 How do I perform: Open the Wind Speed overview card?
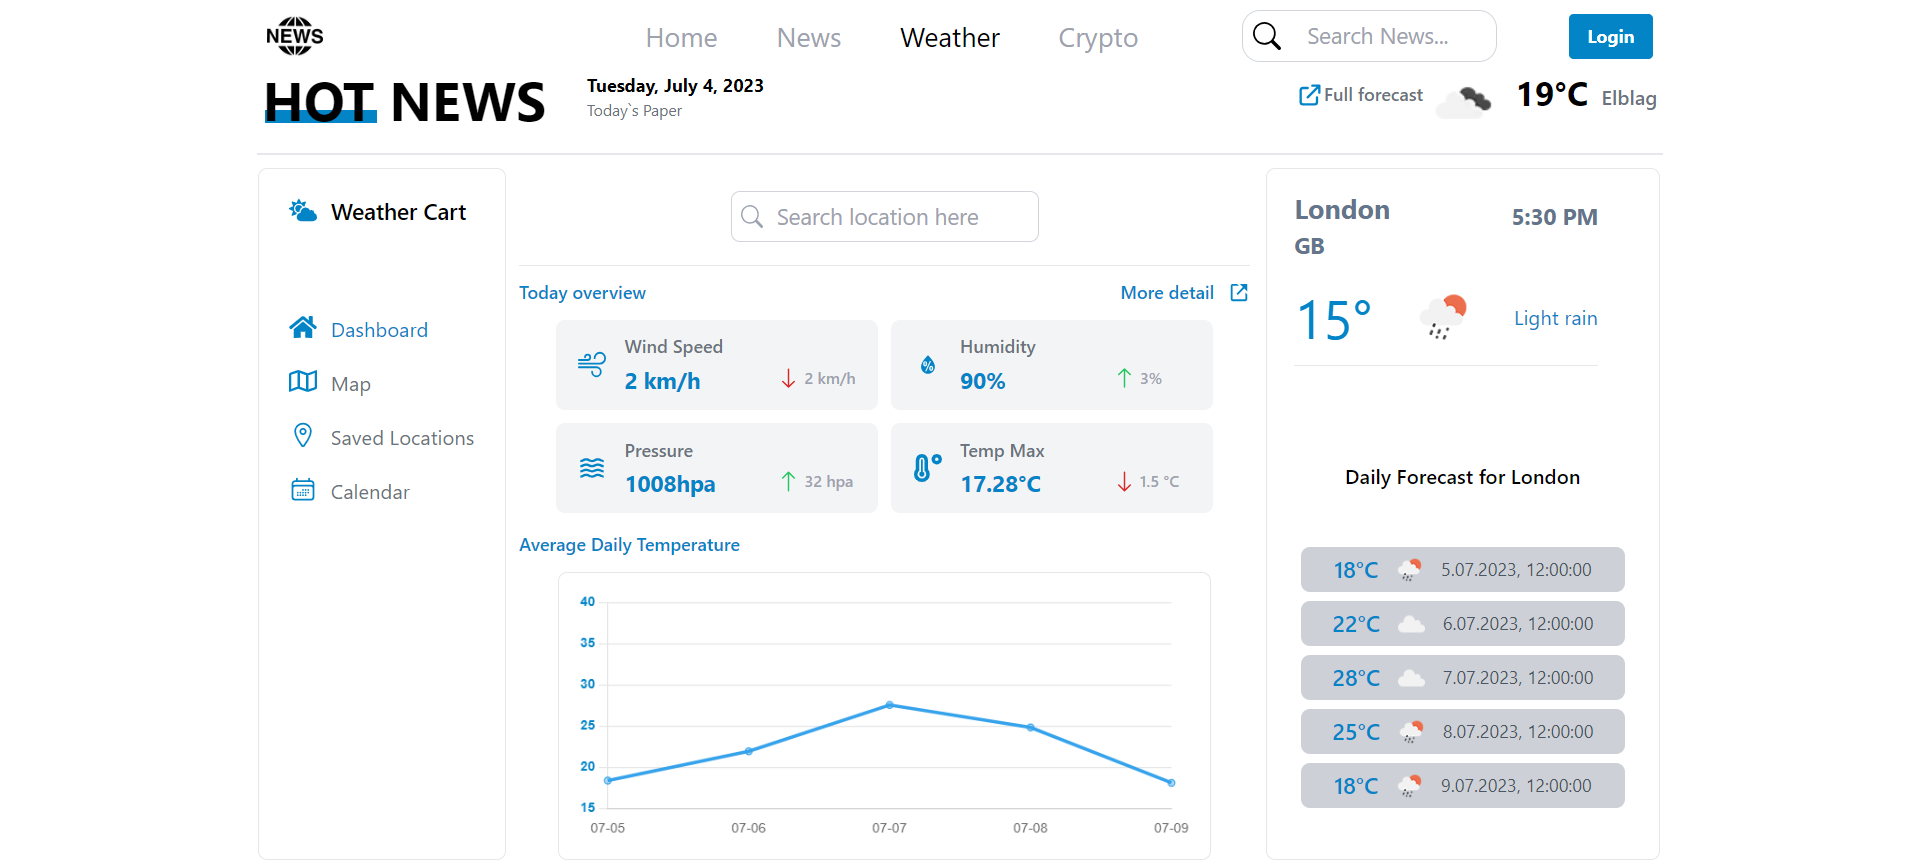[716, 365]
